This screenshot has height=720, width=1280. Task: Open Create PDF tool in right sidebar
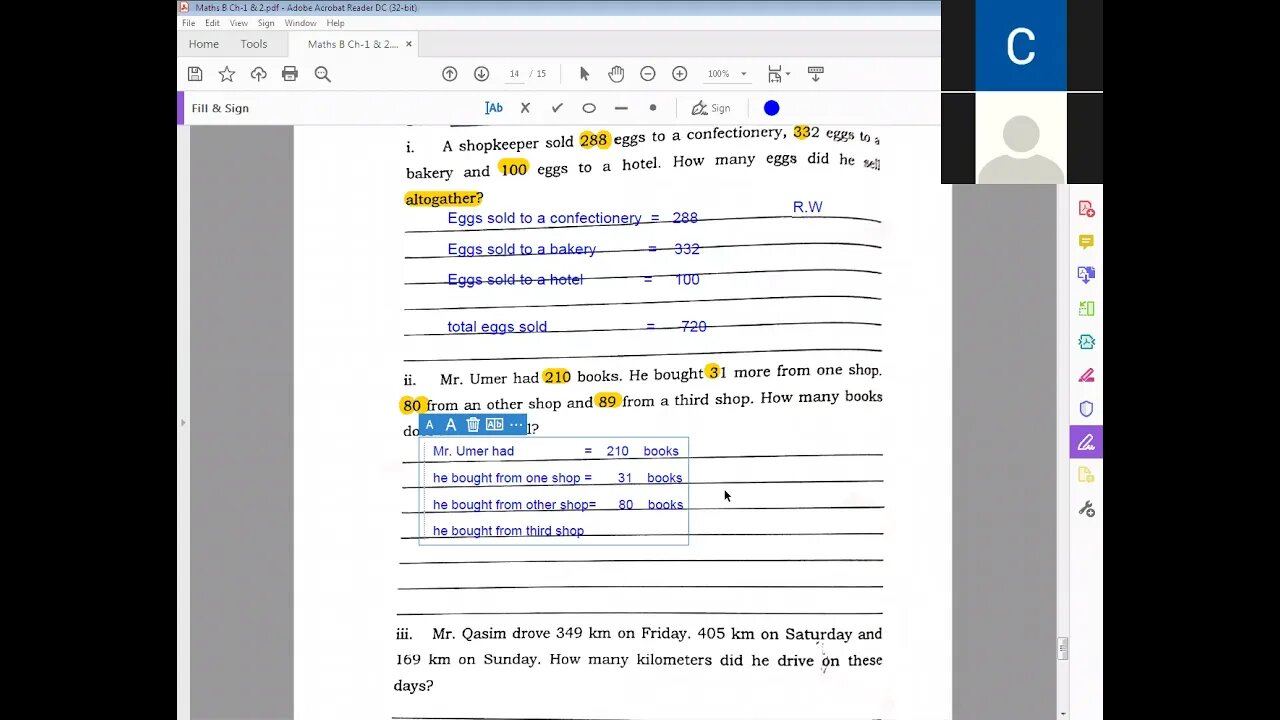click(1086, 209)
